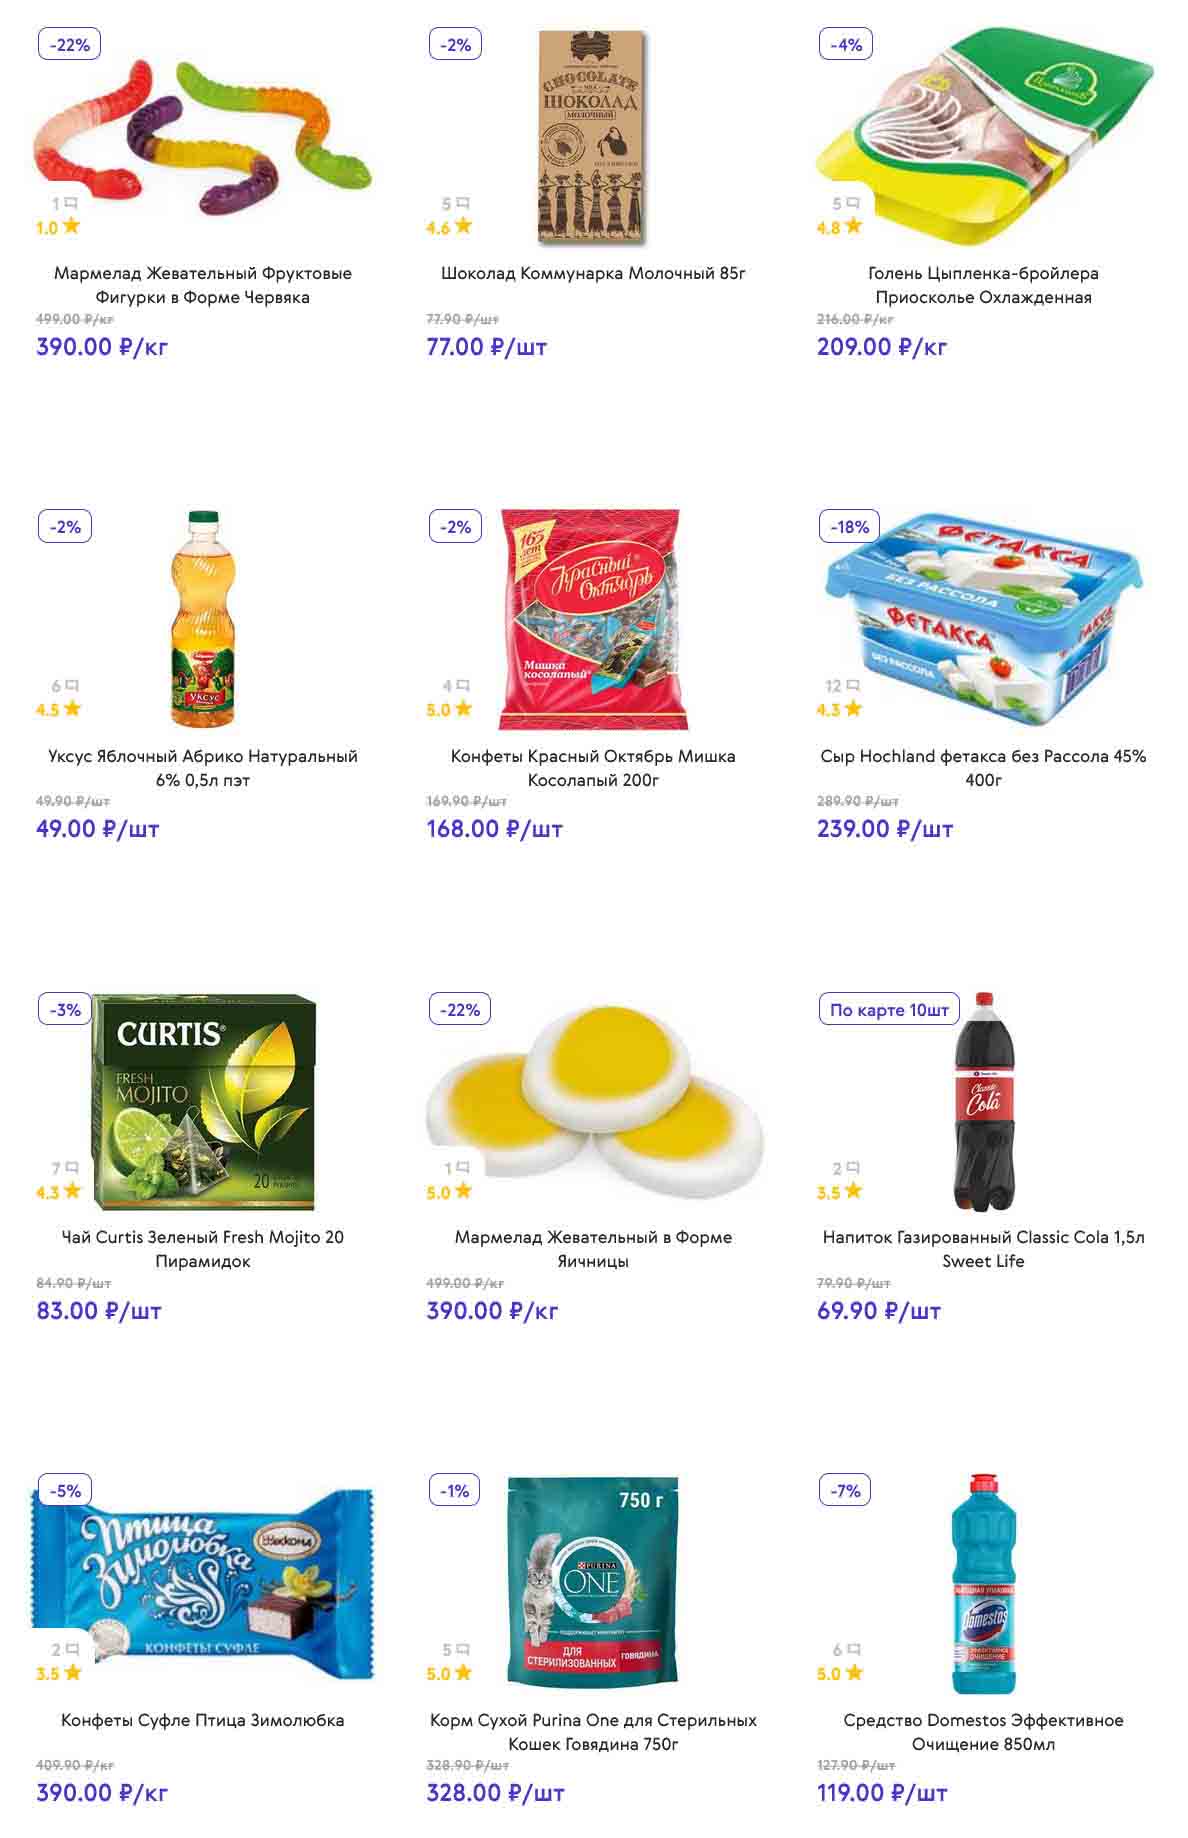Click the star rating icon for Мишка Косолапый candies

pos(463,709)
